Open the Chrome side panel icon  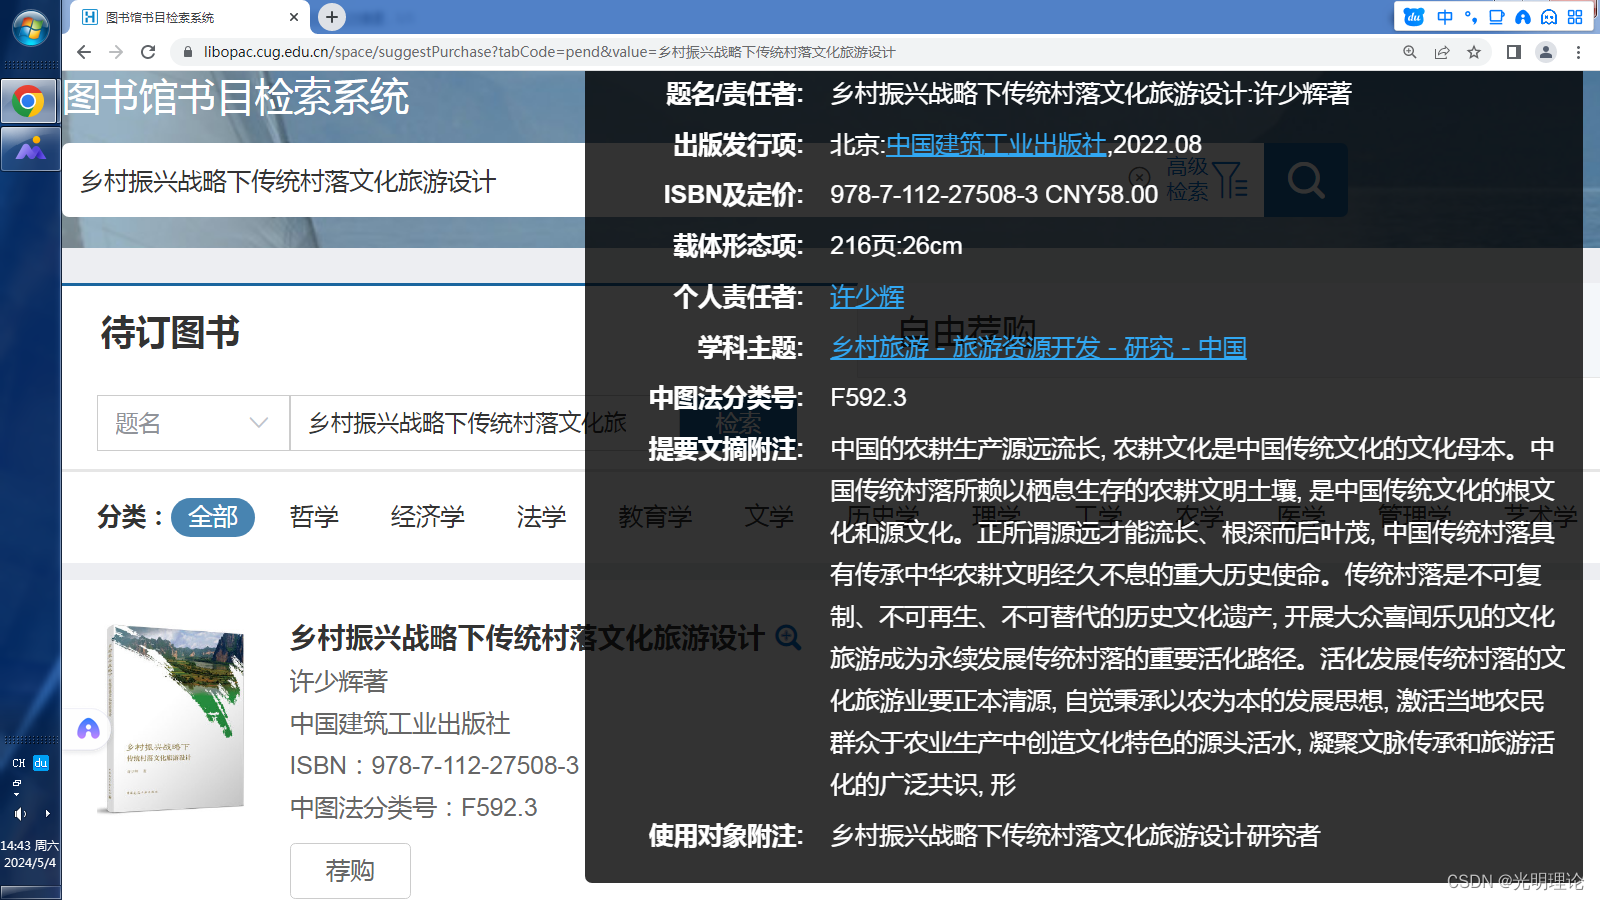(x=1514, y=52)
